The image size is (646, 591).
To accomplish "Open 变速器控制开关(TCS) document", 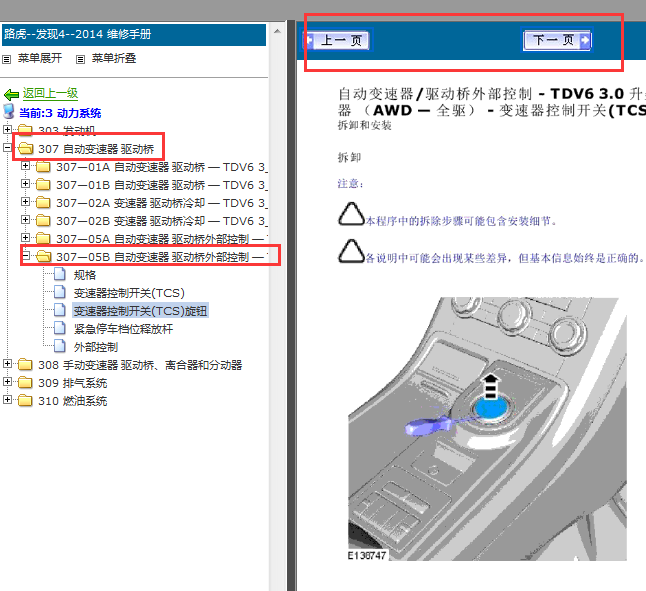I will (129, 293).
